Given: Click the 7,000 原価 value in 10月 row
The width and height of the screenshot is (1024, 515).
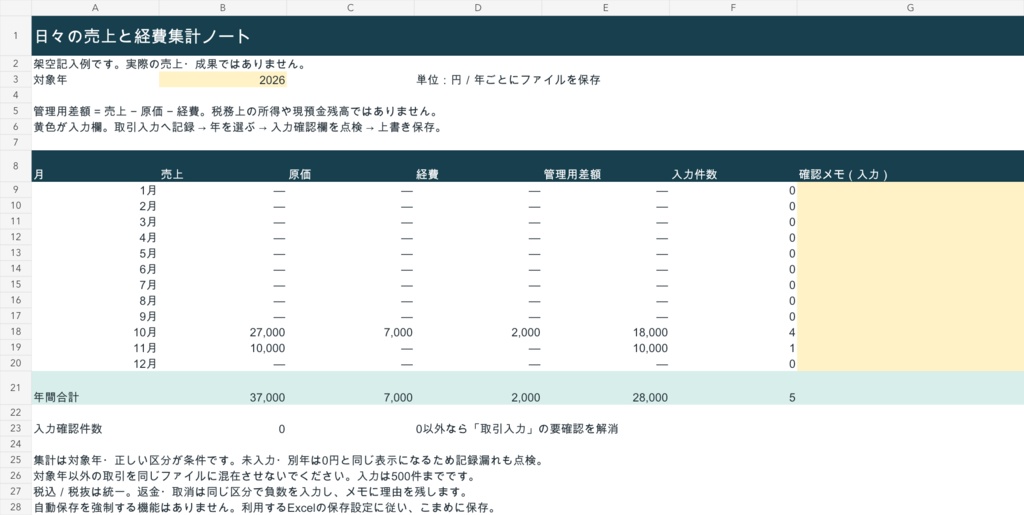Looking at the screenshot, I should (350, 332).
